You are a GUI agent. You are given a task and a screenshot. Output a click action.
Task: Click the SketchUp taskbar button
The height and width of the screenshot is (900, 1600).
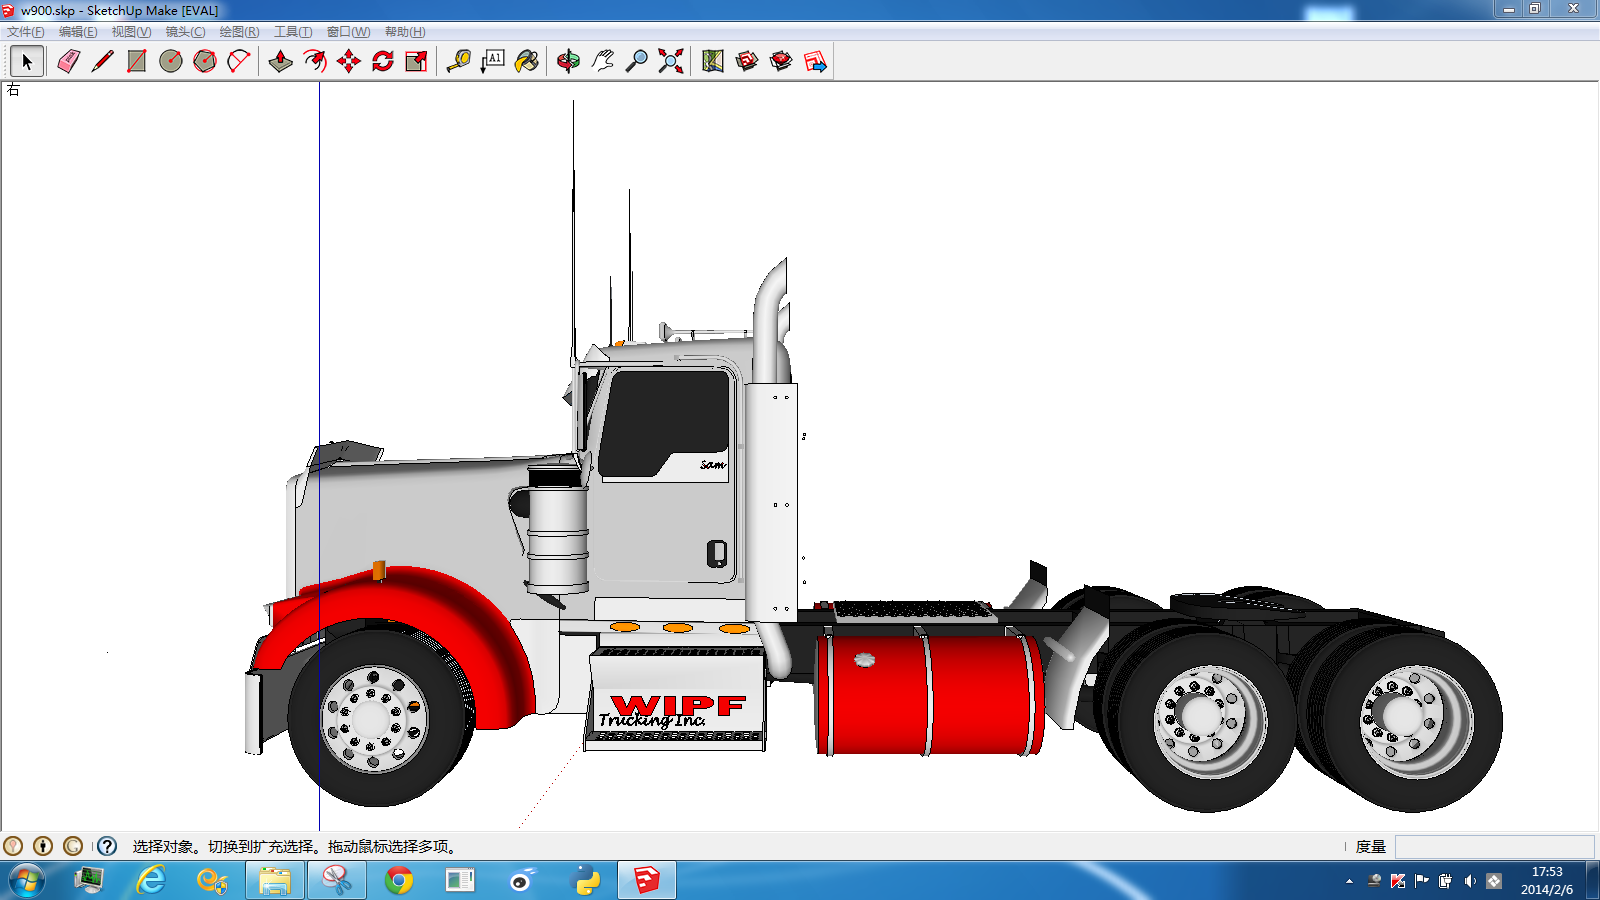coord(647,881)
